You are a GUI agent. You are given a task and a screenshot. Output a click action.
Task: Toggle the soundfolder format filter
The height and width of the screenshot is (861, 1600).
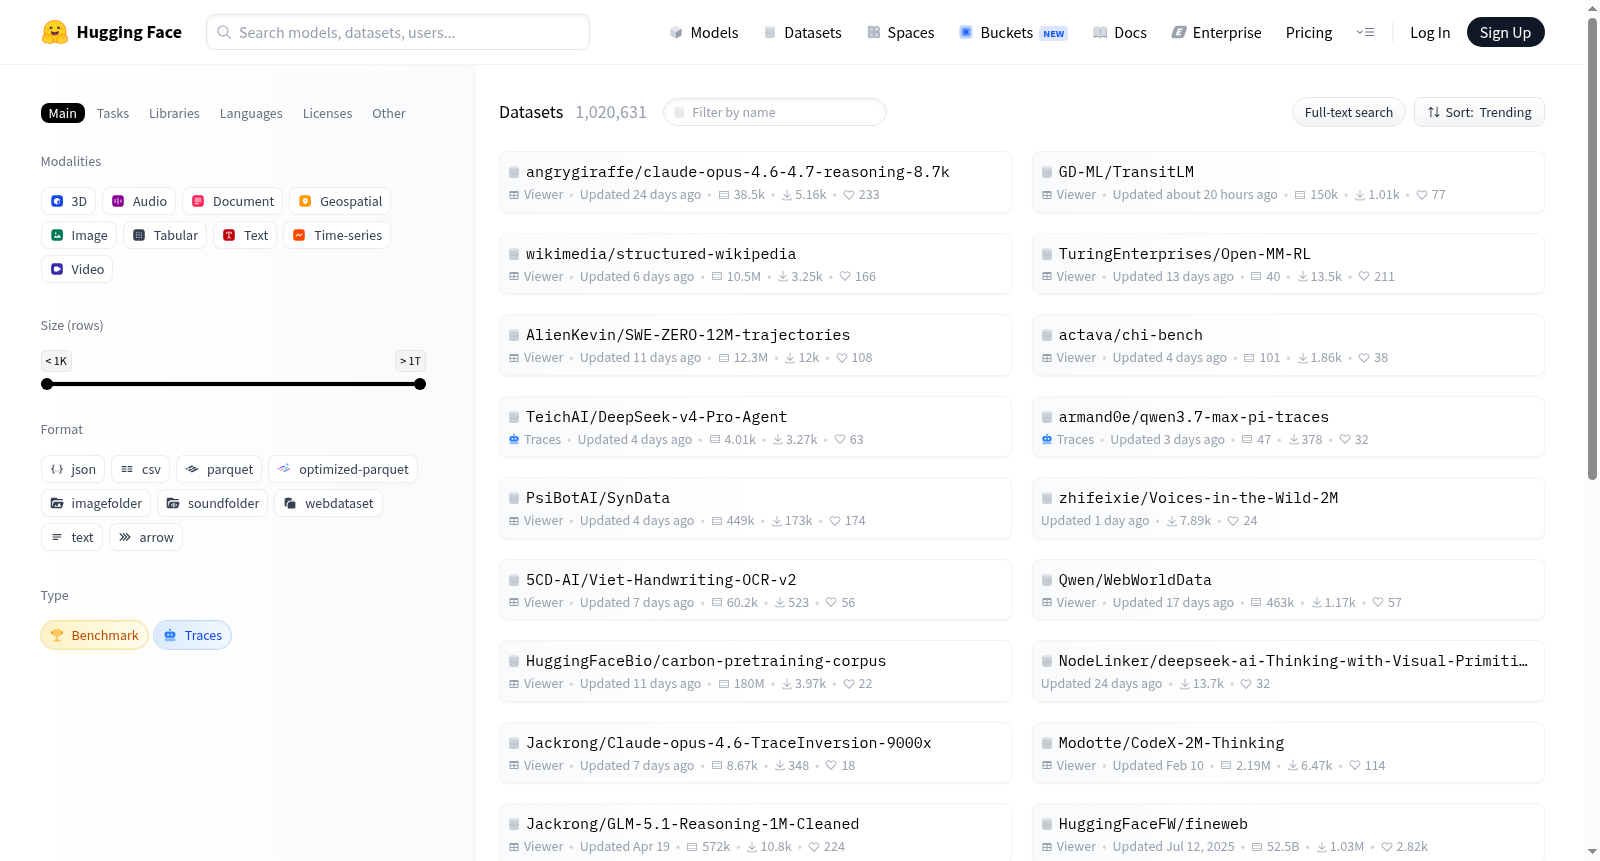pyautogui.click(x=212, y=503)
